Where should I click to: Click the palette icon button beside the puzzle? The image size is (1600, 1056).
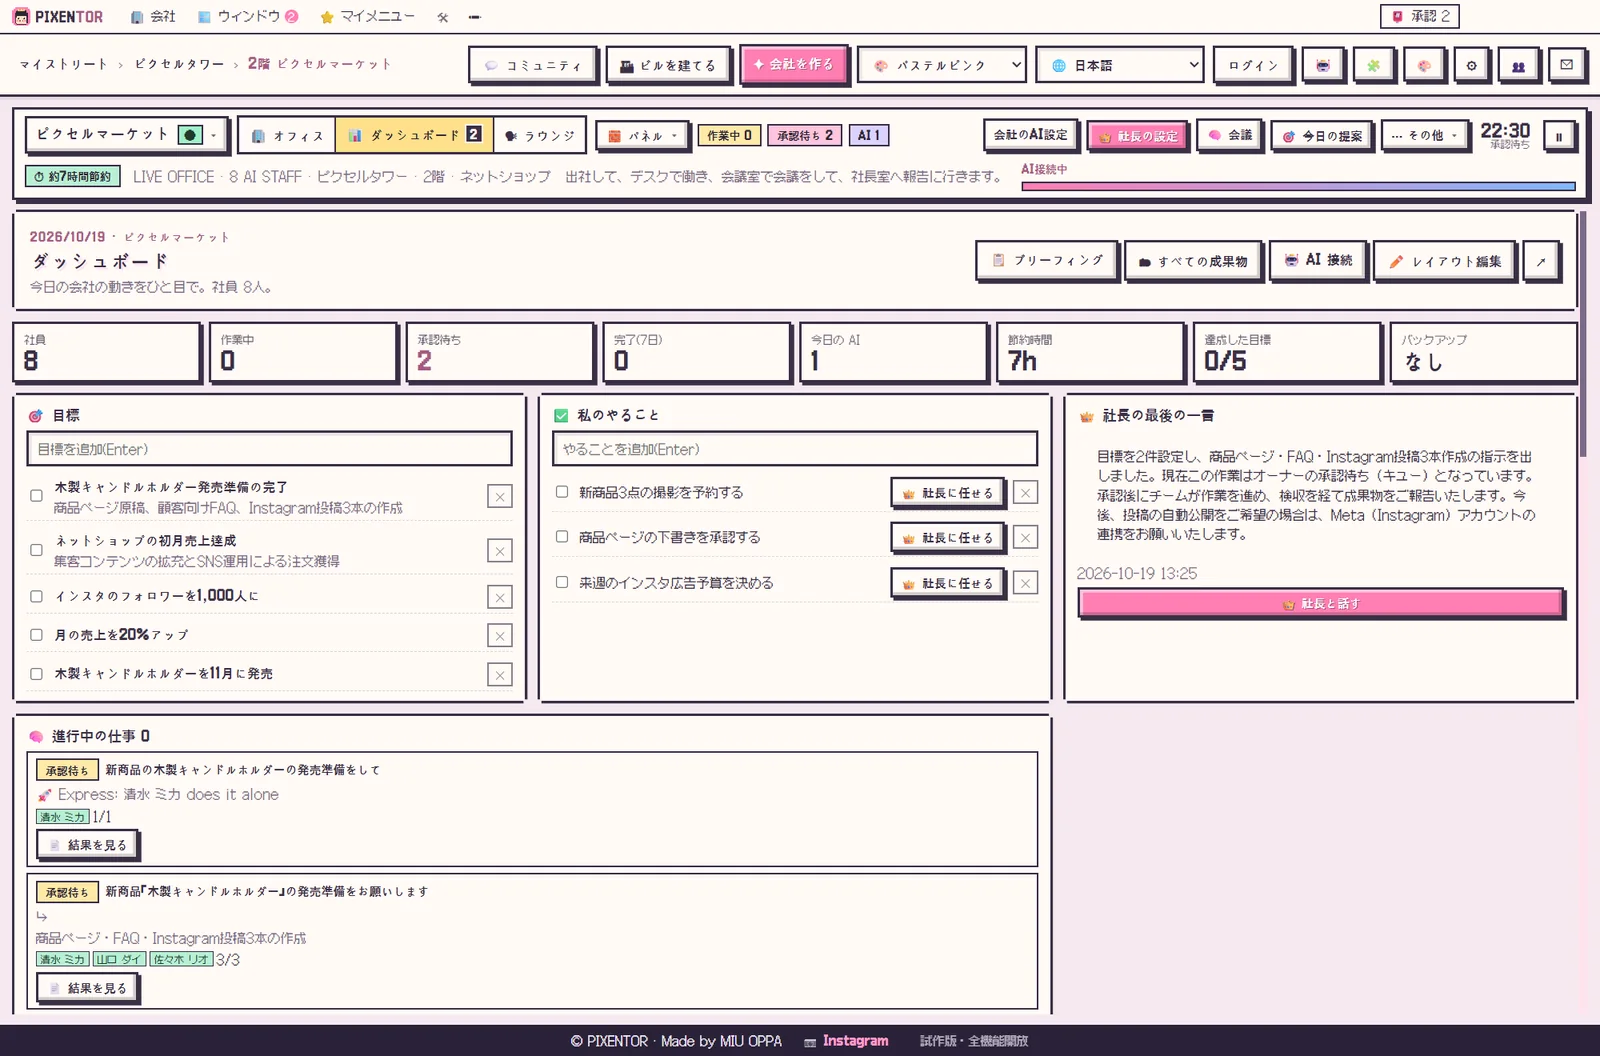pos(1423,65)
